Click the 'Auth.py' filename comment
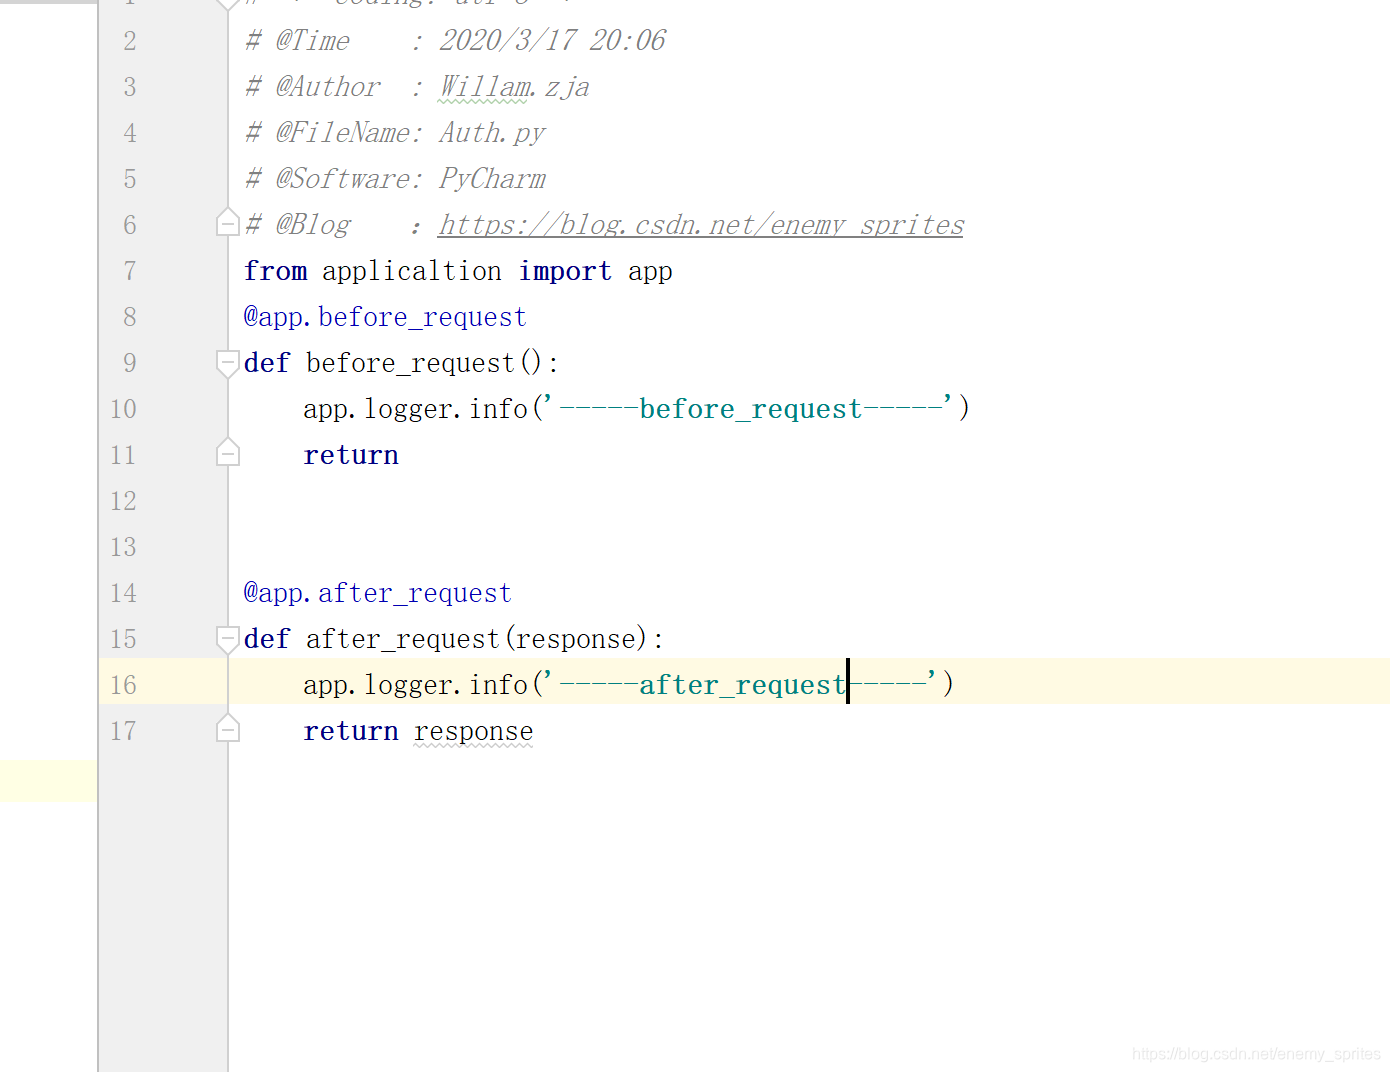 tap(492, 133)
